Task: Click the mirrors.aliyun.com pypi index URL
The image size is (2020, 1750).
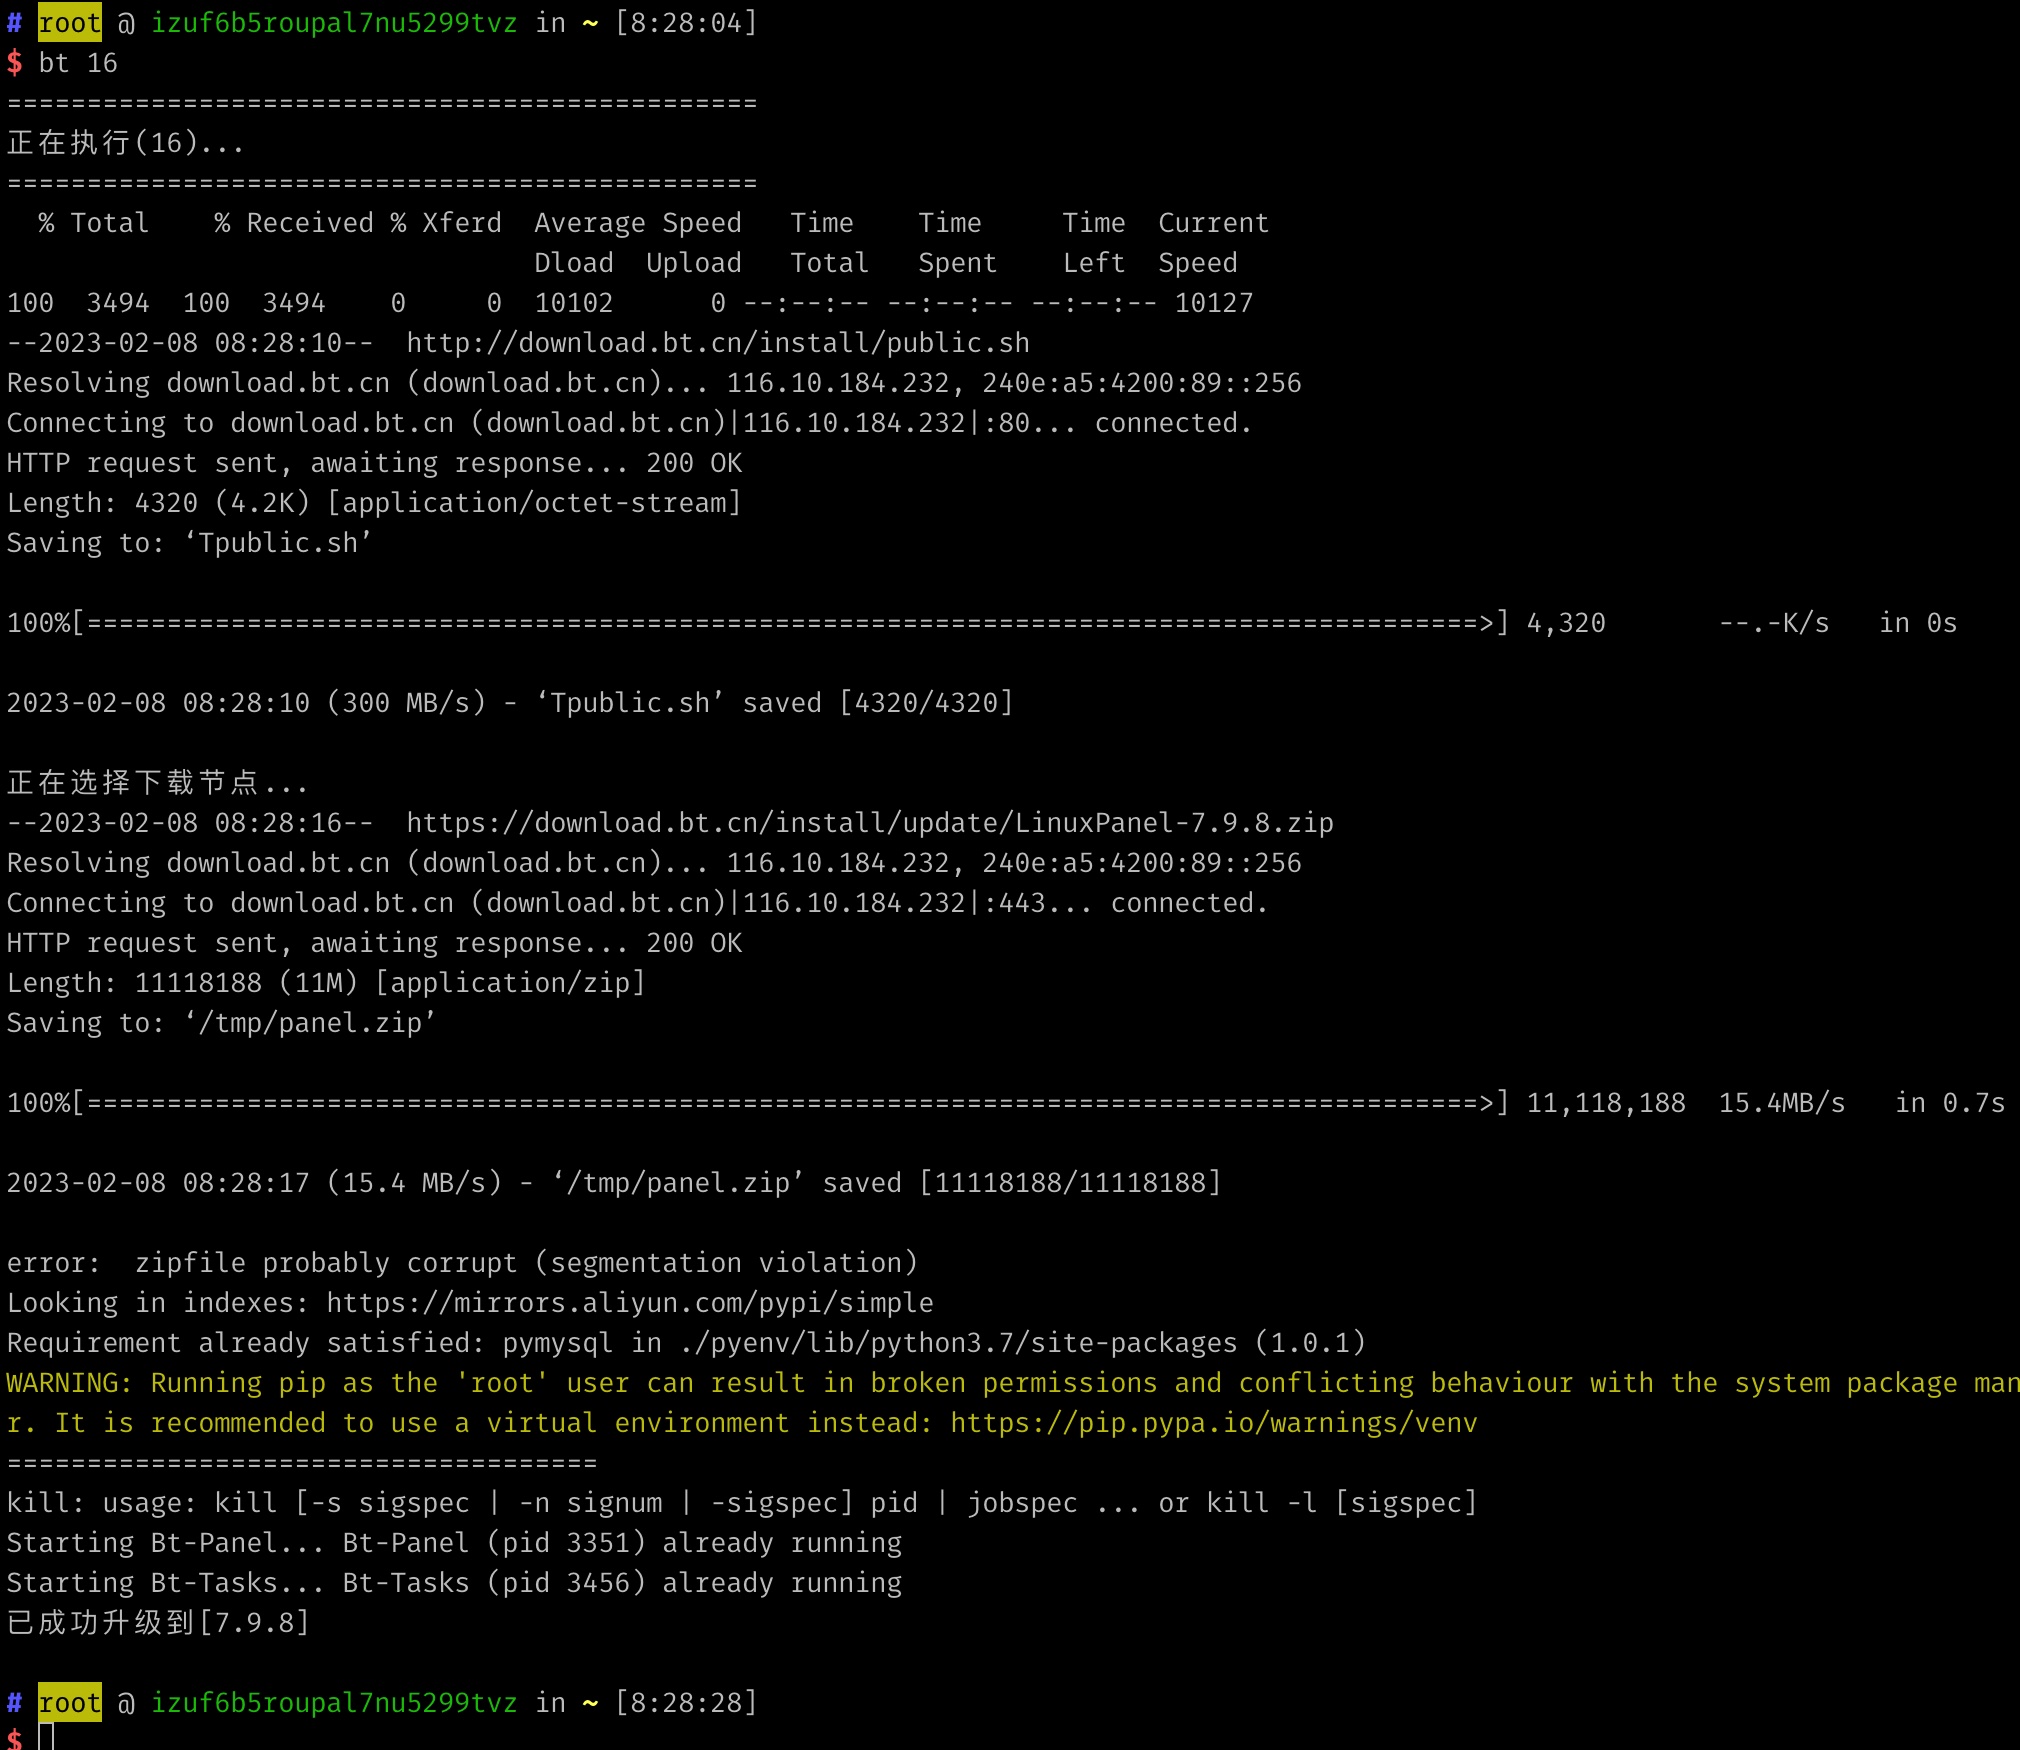Action: [x=630, y=1303]
